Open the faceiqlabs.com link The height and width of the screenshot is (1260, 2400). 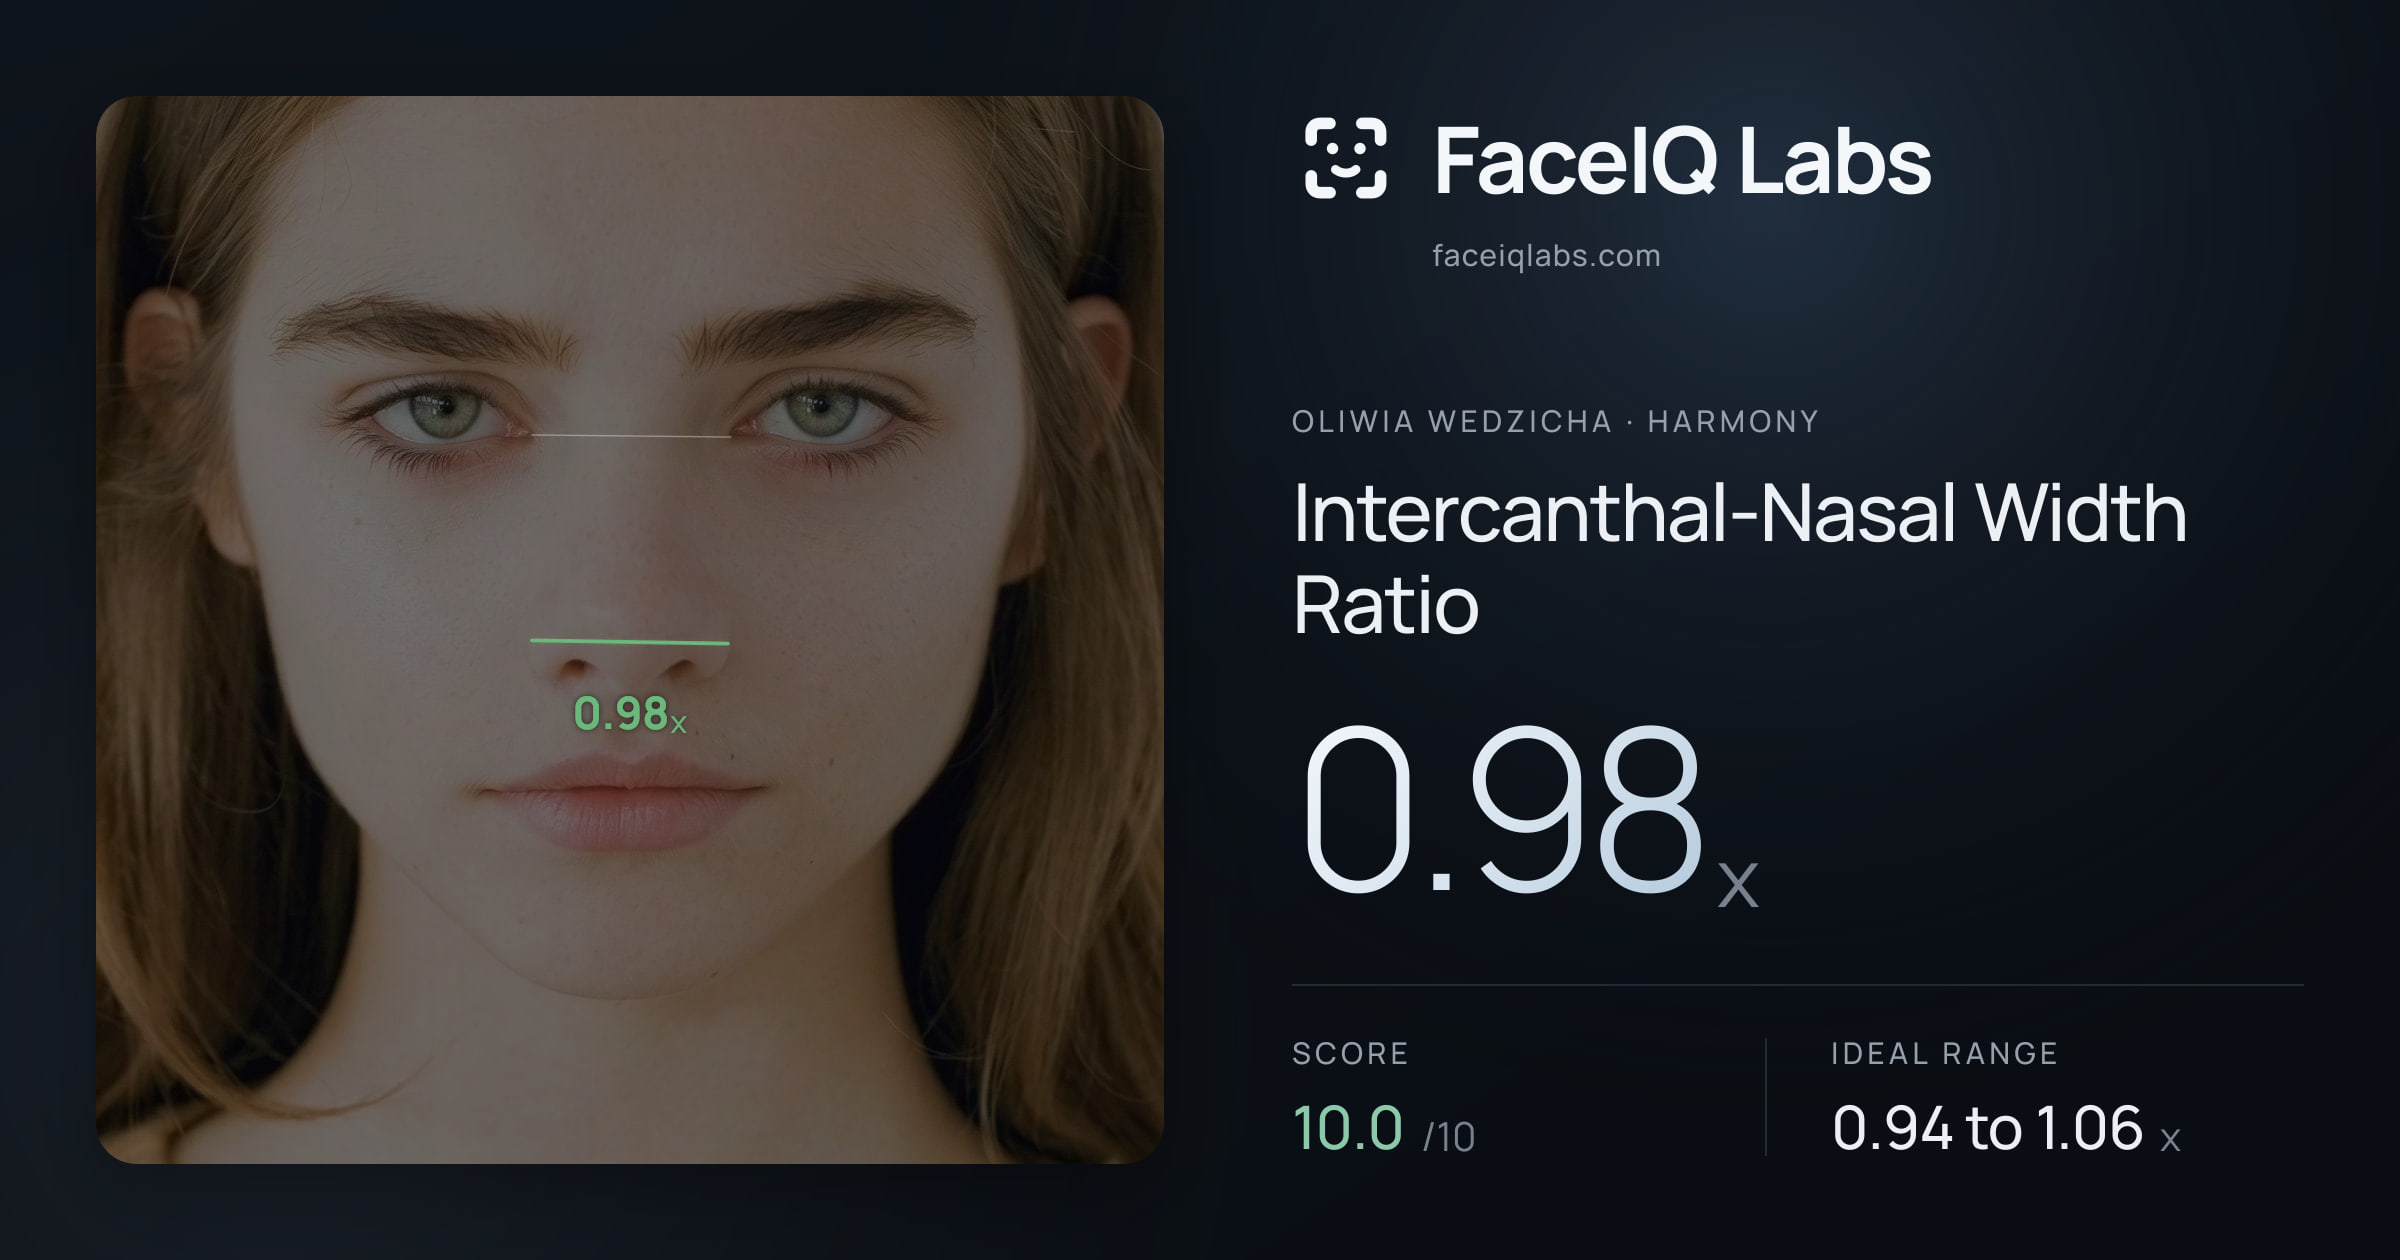1546,256
